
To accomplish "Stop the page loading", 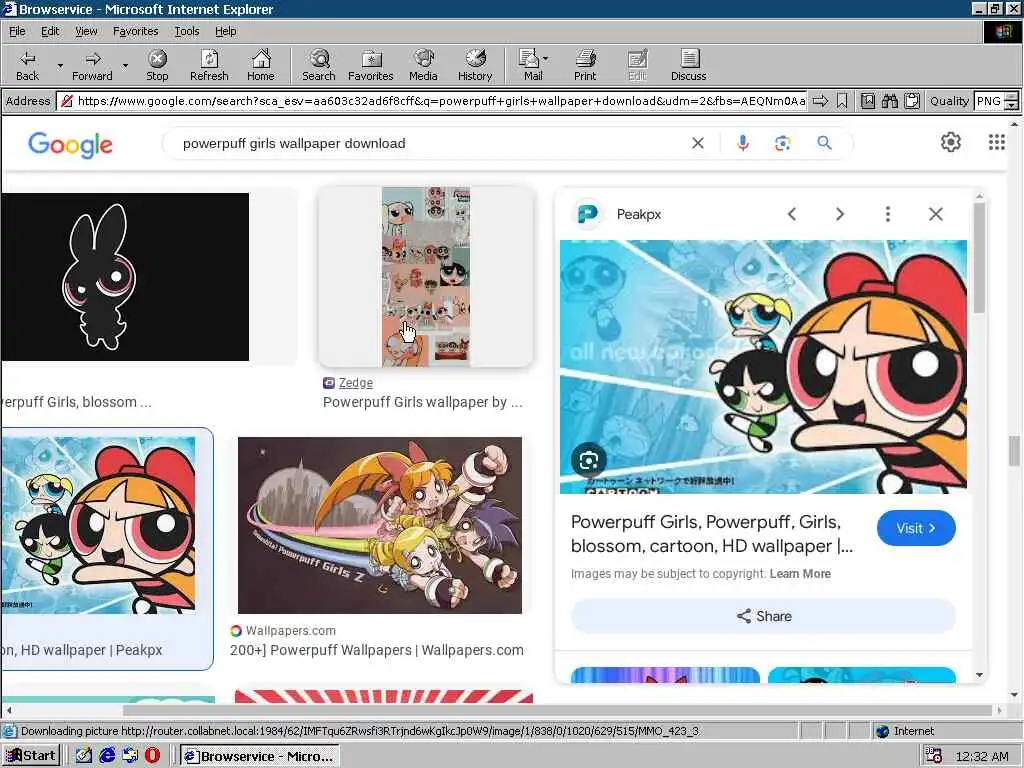I will point(157,65).
